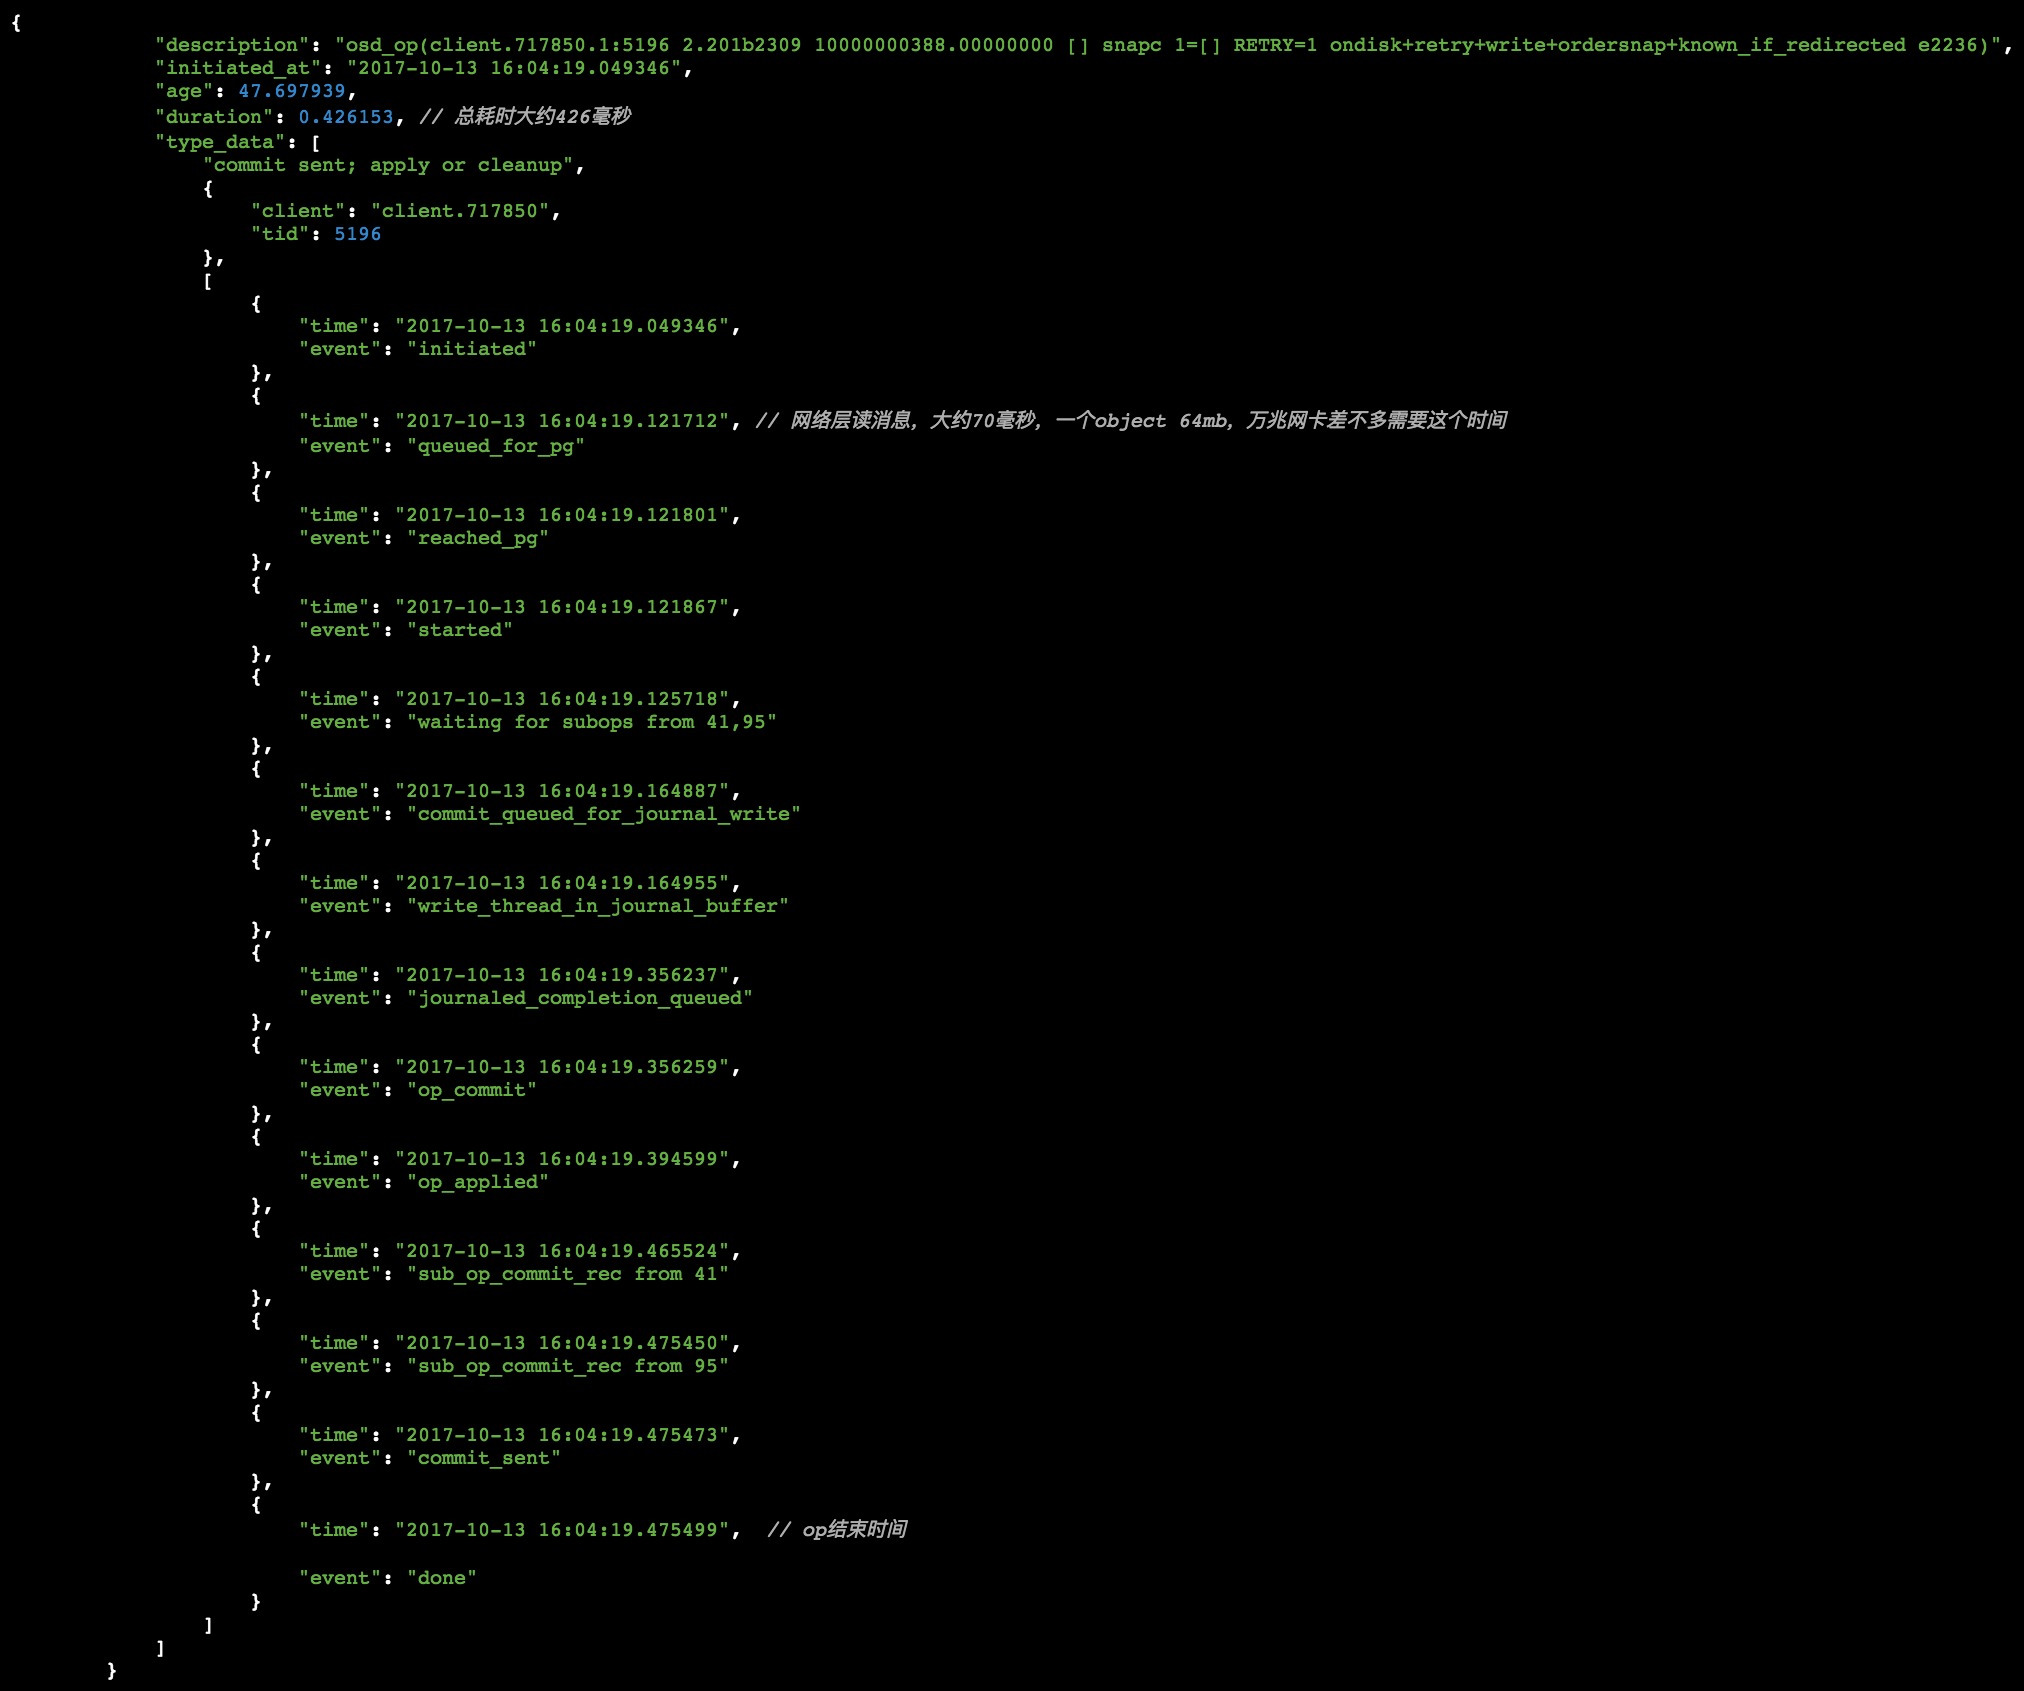Click the "reached_pg" event value

[x=477, y=538]
